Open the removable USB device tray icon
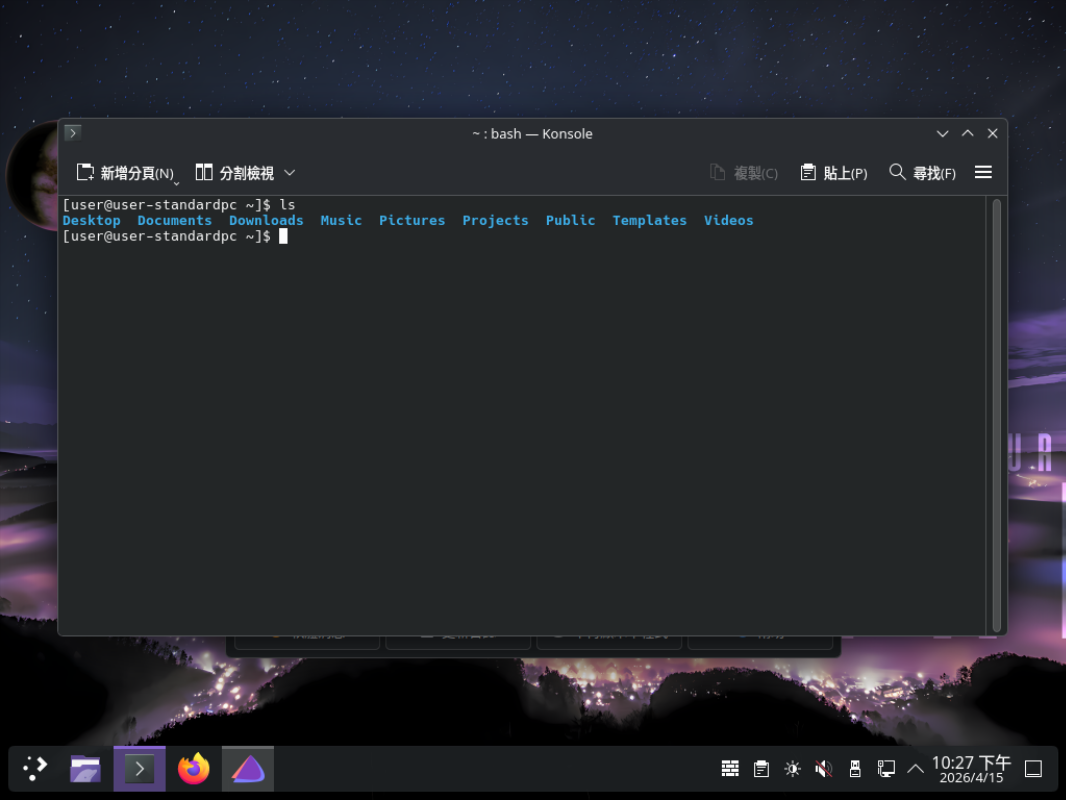1066x800 pixels. pos(854,769)
